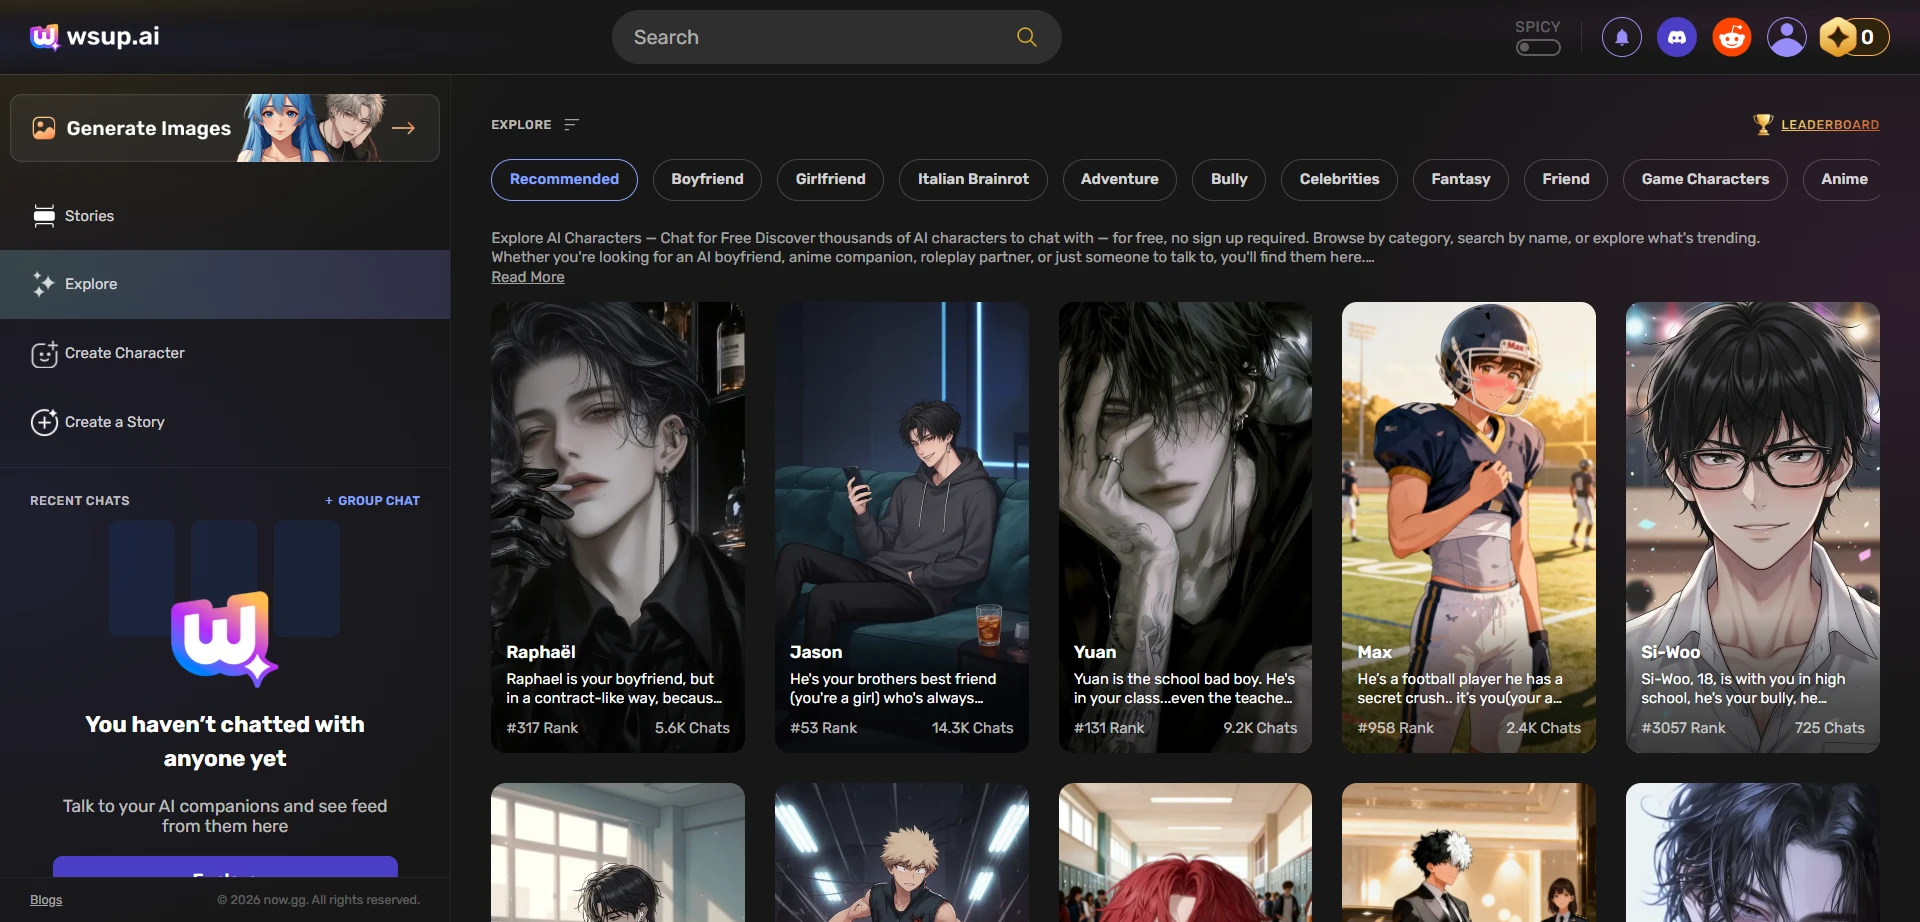Click the notifications bell icon
This screenshot has height=922, width=1920.
click(1621, 36)
